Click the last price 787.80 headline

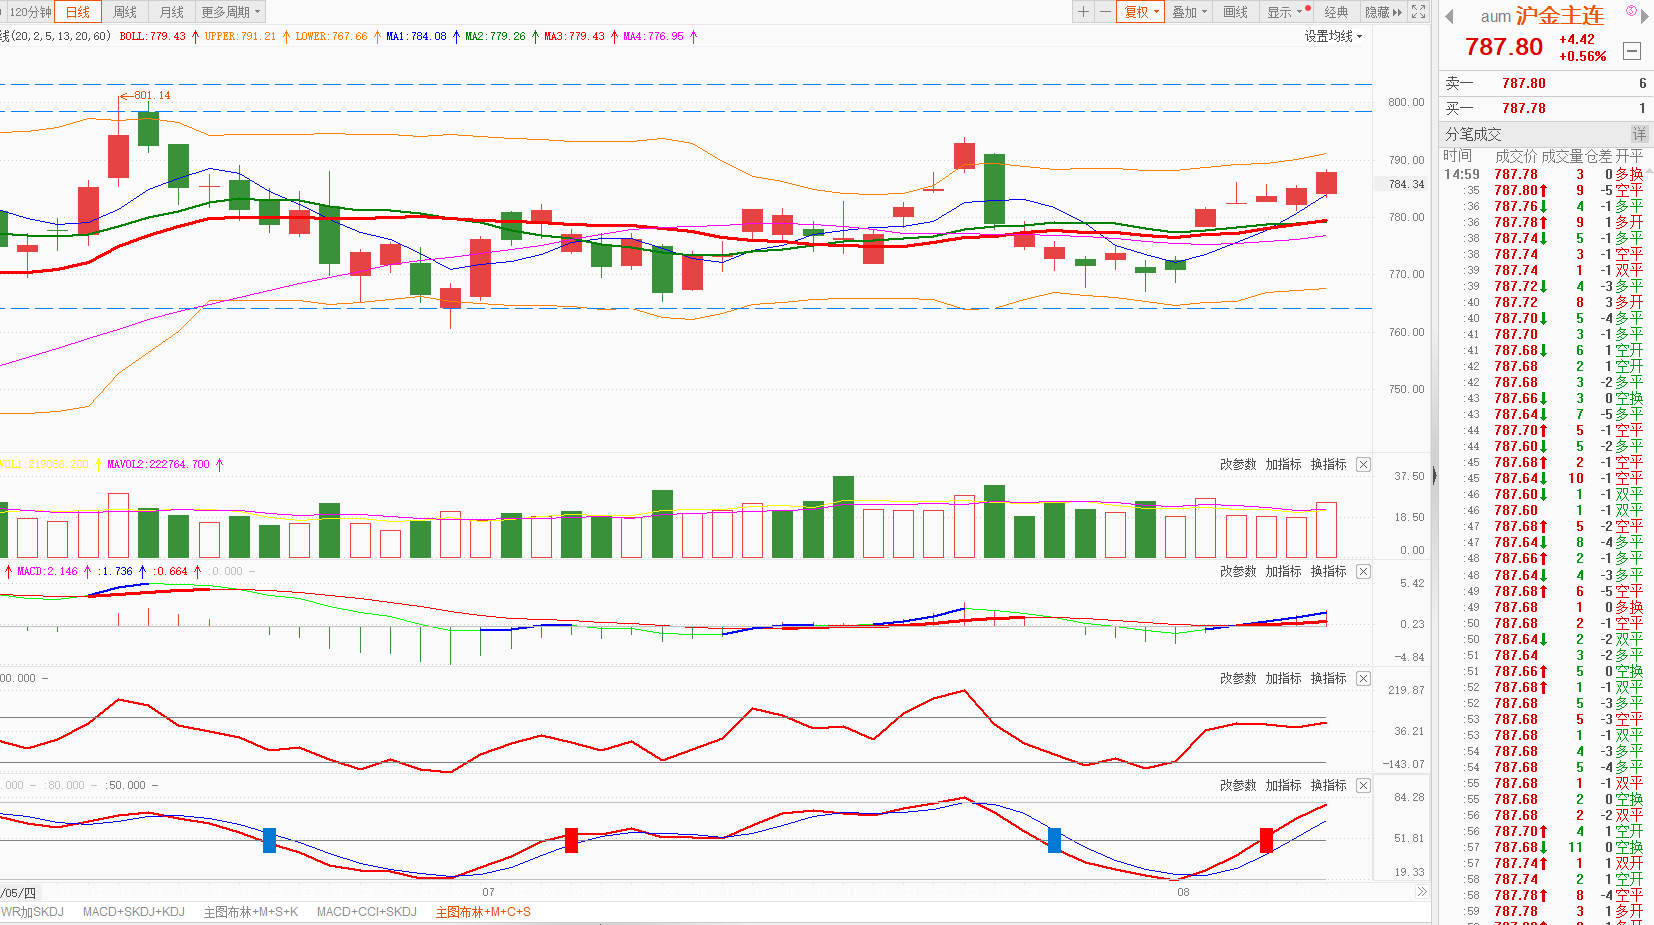pyautogui.click(x=1504, y=47)
